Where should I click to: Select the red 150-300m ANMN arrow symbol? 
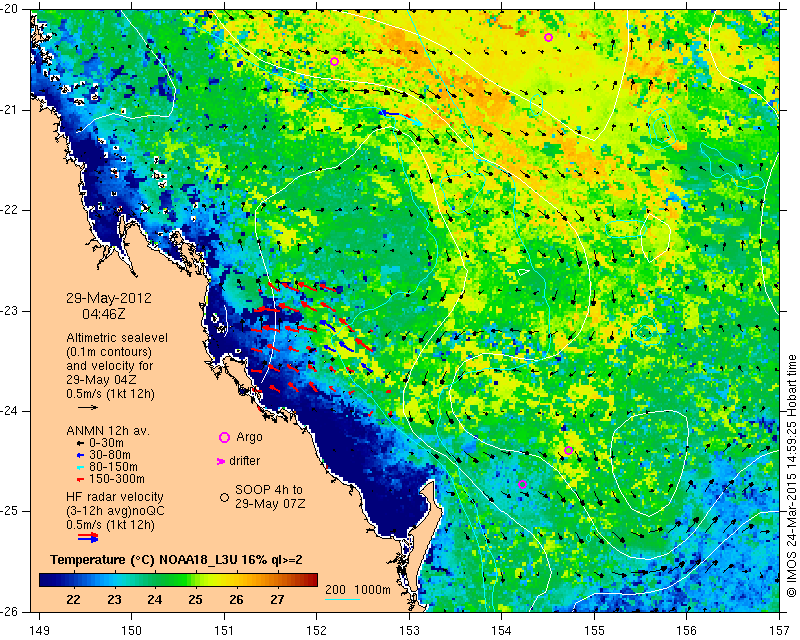pyautogui.click(x=80, y=479)
